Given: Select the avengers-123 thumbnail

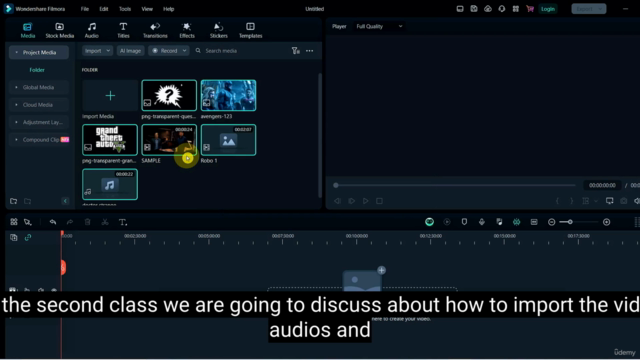Looking at the screenshot, I should click(x=228, y=96).
